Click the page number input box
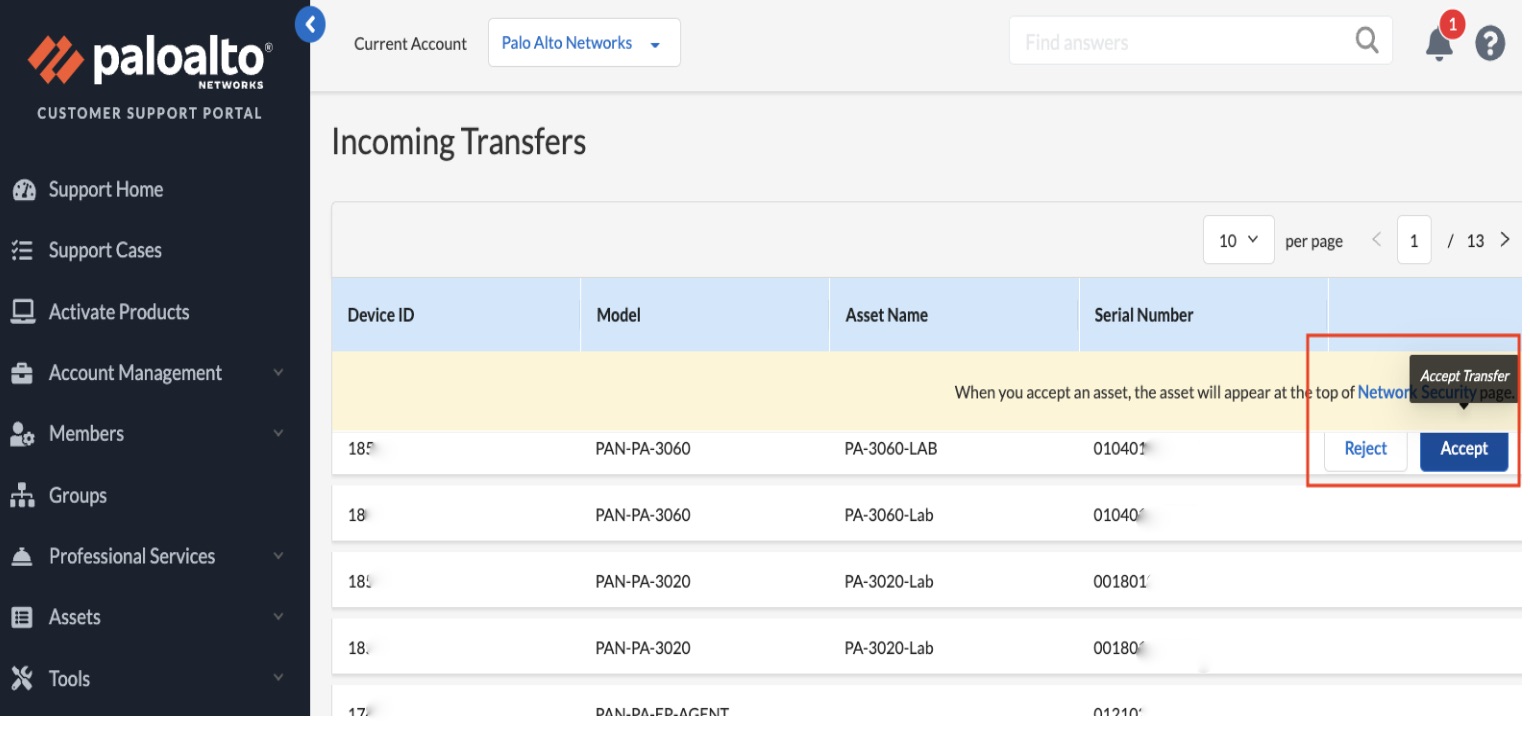The width and height of the screenshot is (1530, 730). coord(1413,240)
